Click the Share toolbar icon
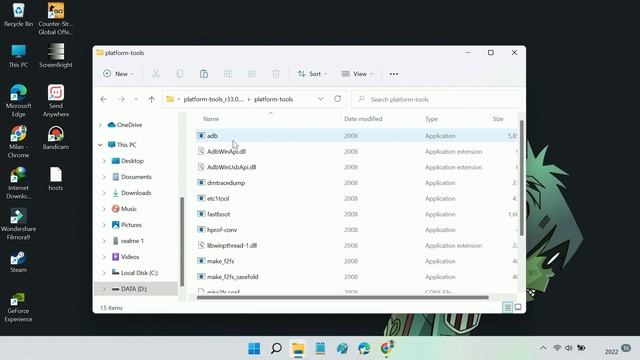 coord(252,74)
